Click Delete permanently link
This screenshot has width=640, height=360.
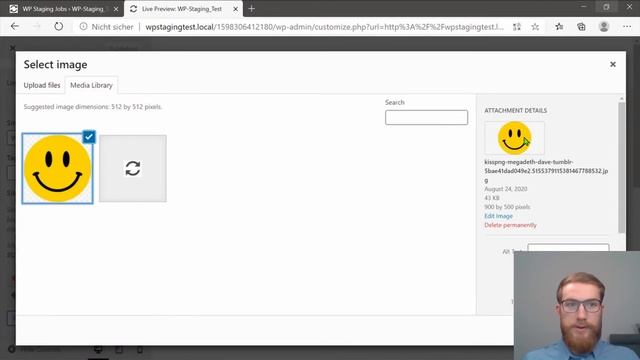(x=510, y=225)
